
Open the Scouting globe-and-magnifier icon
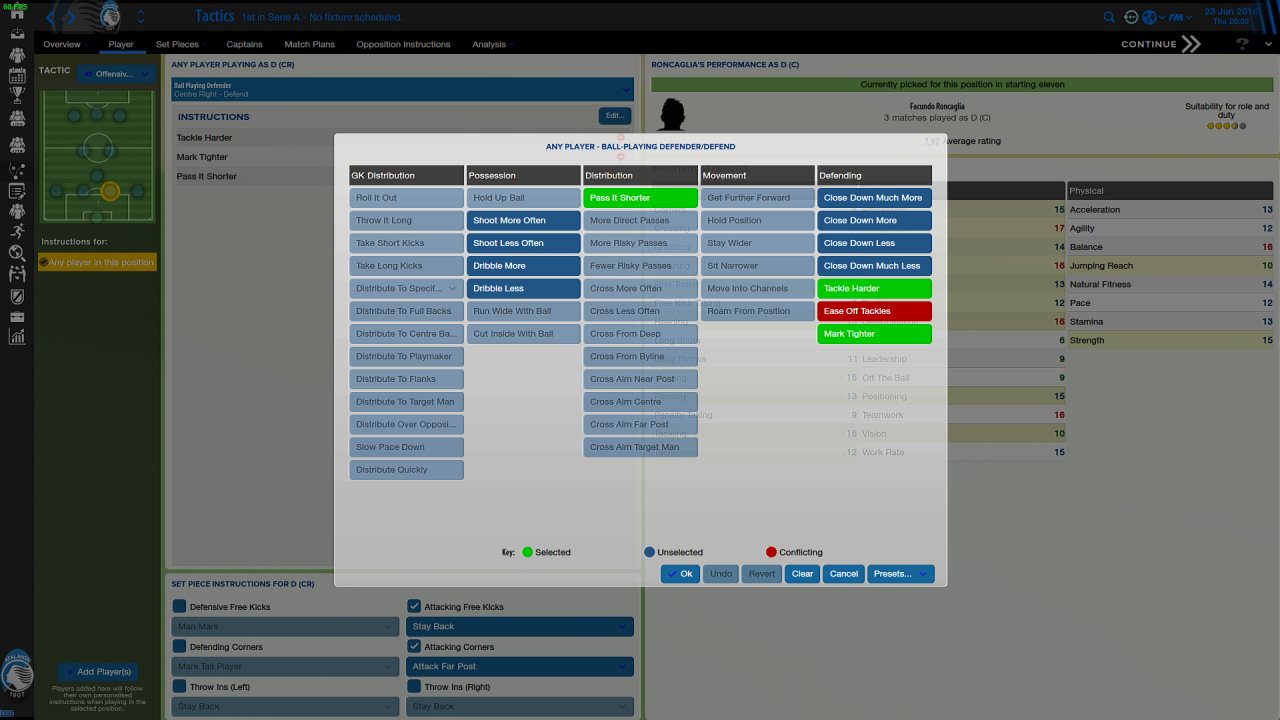tap(17, 253)
